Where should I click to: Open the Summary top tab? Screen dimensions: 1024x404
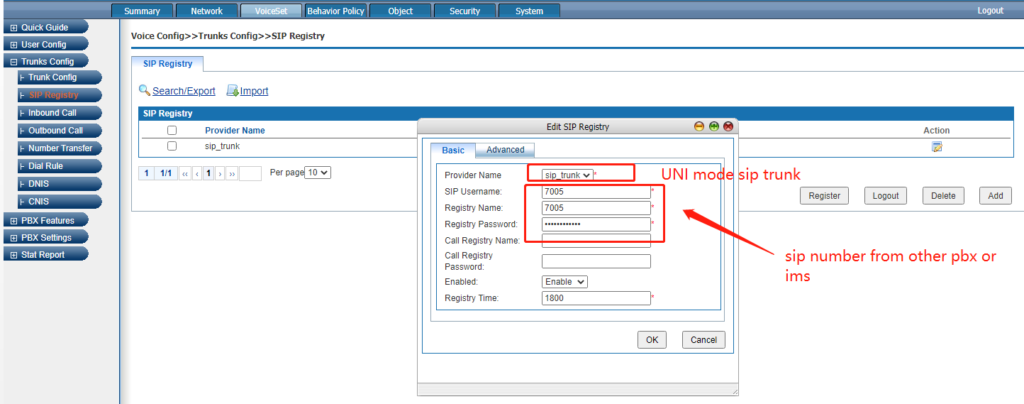tap(142, 11)
